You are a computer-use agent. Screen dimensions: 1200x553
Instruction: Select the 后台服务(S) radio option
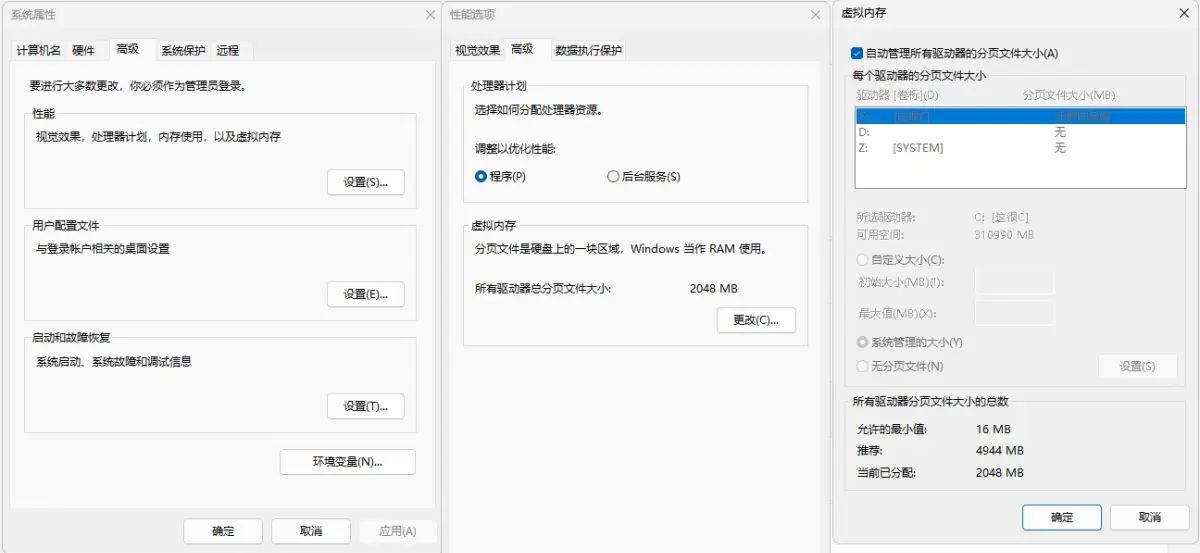pyautogui.click(x=643, y=176)
